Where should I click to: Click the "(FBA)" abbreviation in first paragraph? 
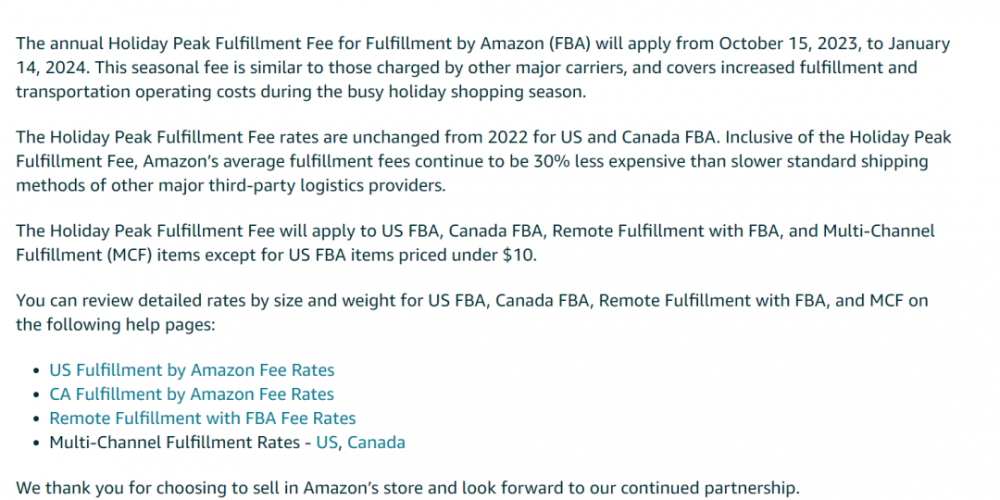[x=569, y=44]
